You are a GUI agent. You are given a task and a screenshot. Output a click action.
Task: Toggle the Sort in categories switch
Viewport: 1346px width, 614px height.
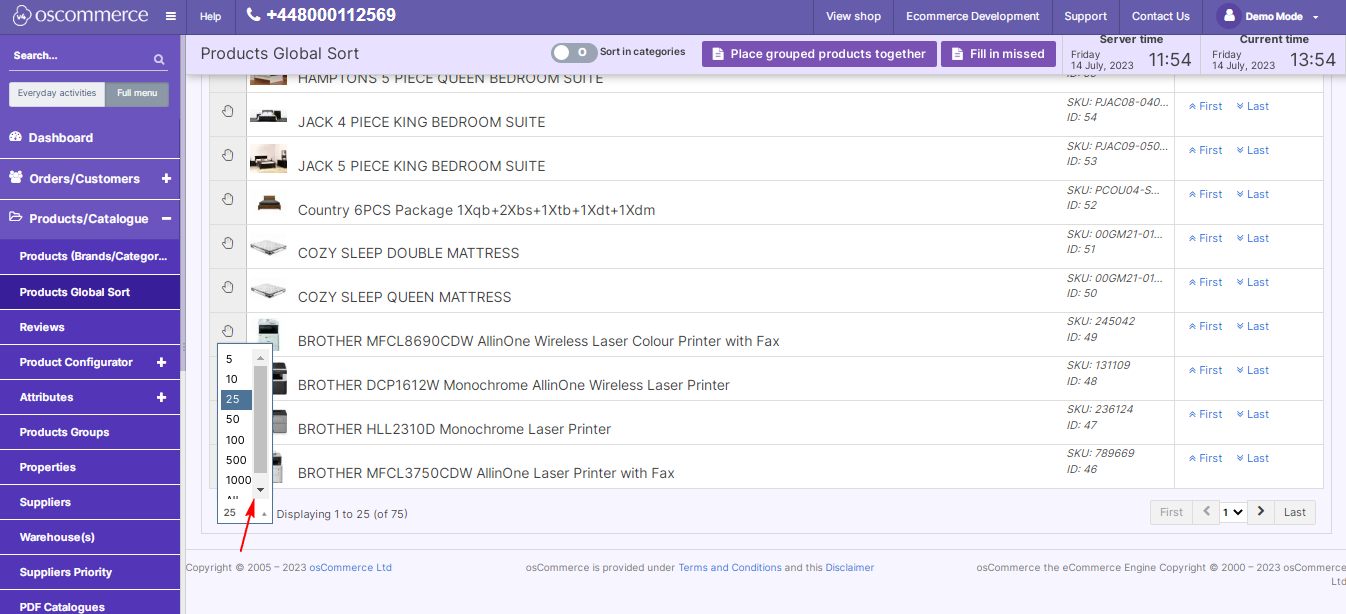click(x=574, y=52)
